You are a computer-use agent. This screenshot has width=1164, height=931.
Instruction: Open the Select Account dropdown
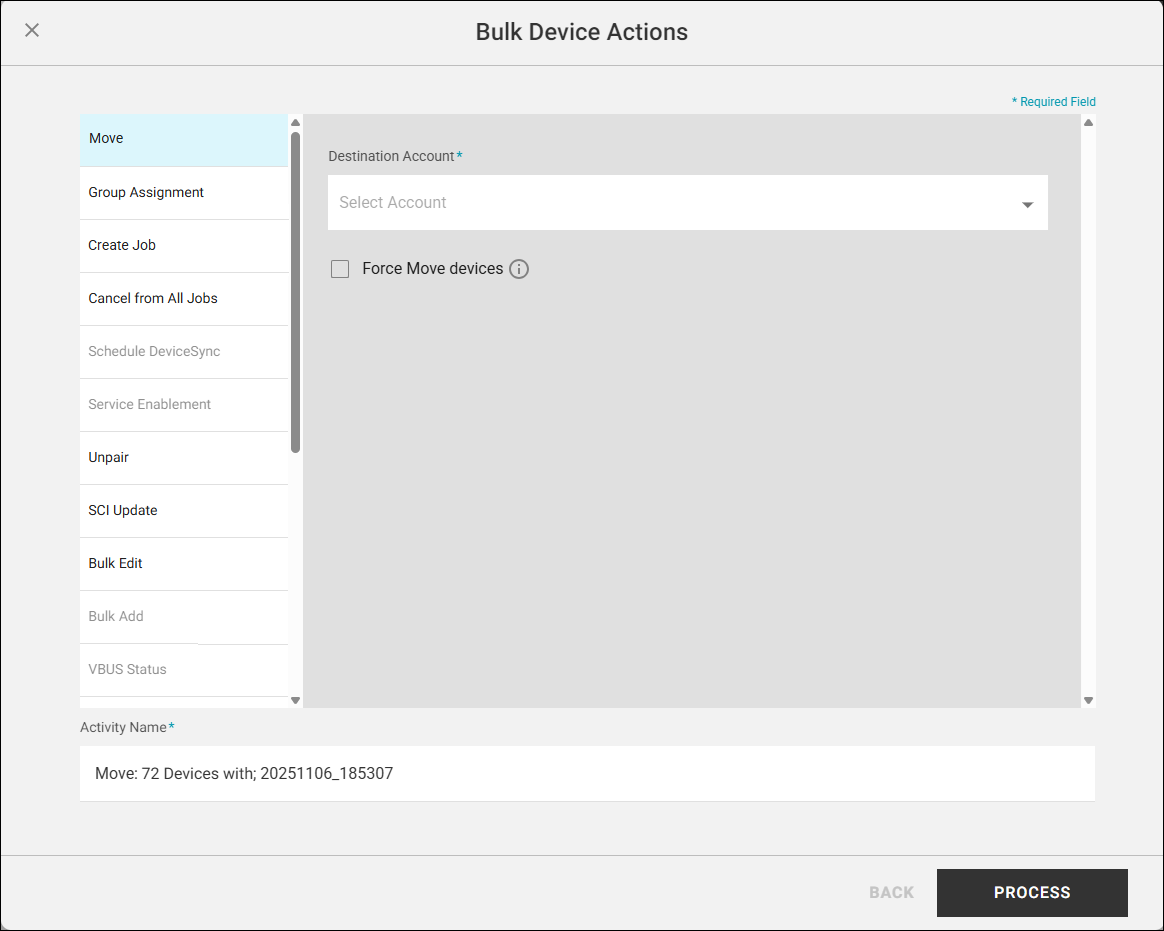point(687,203)
